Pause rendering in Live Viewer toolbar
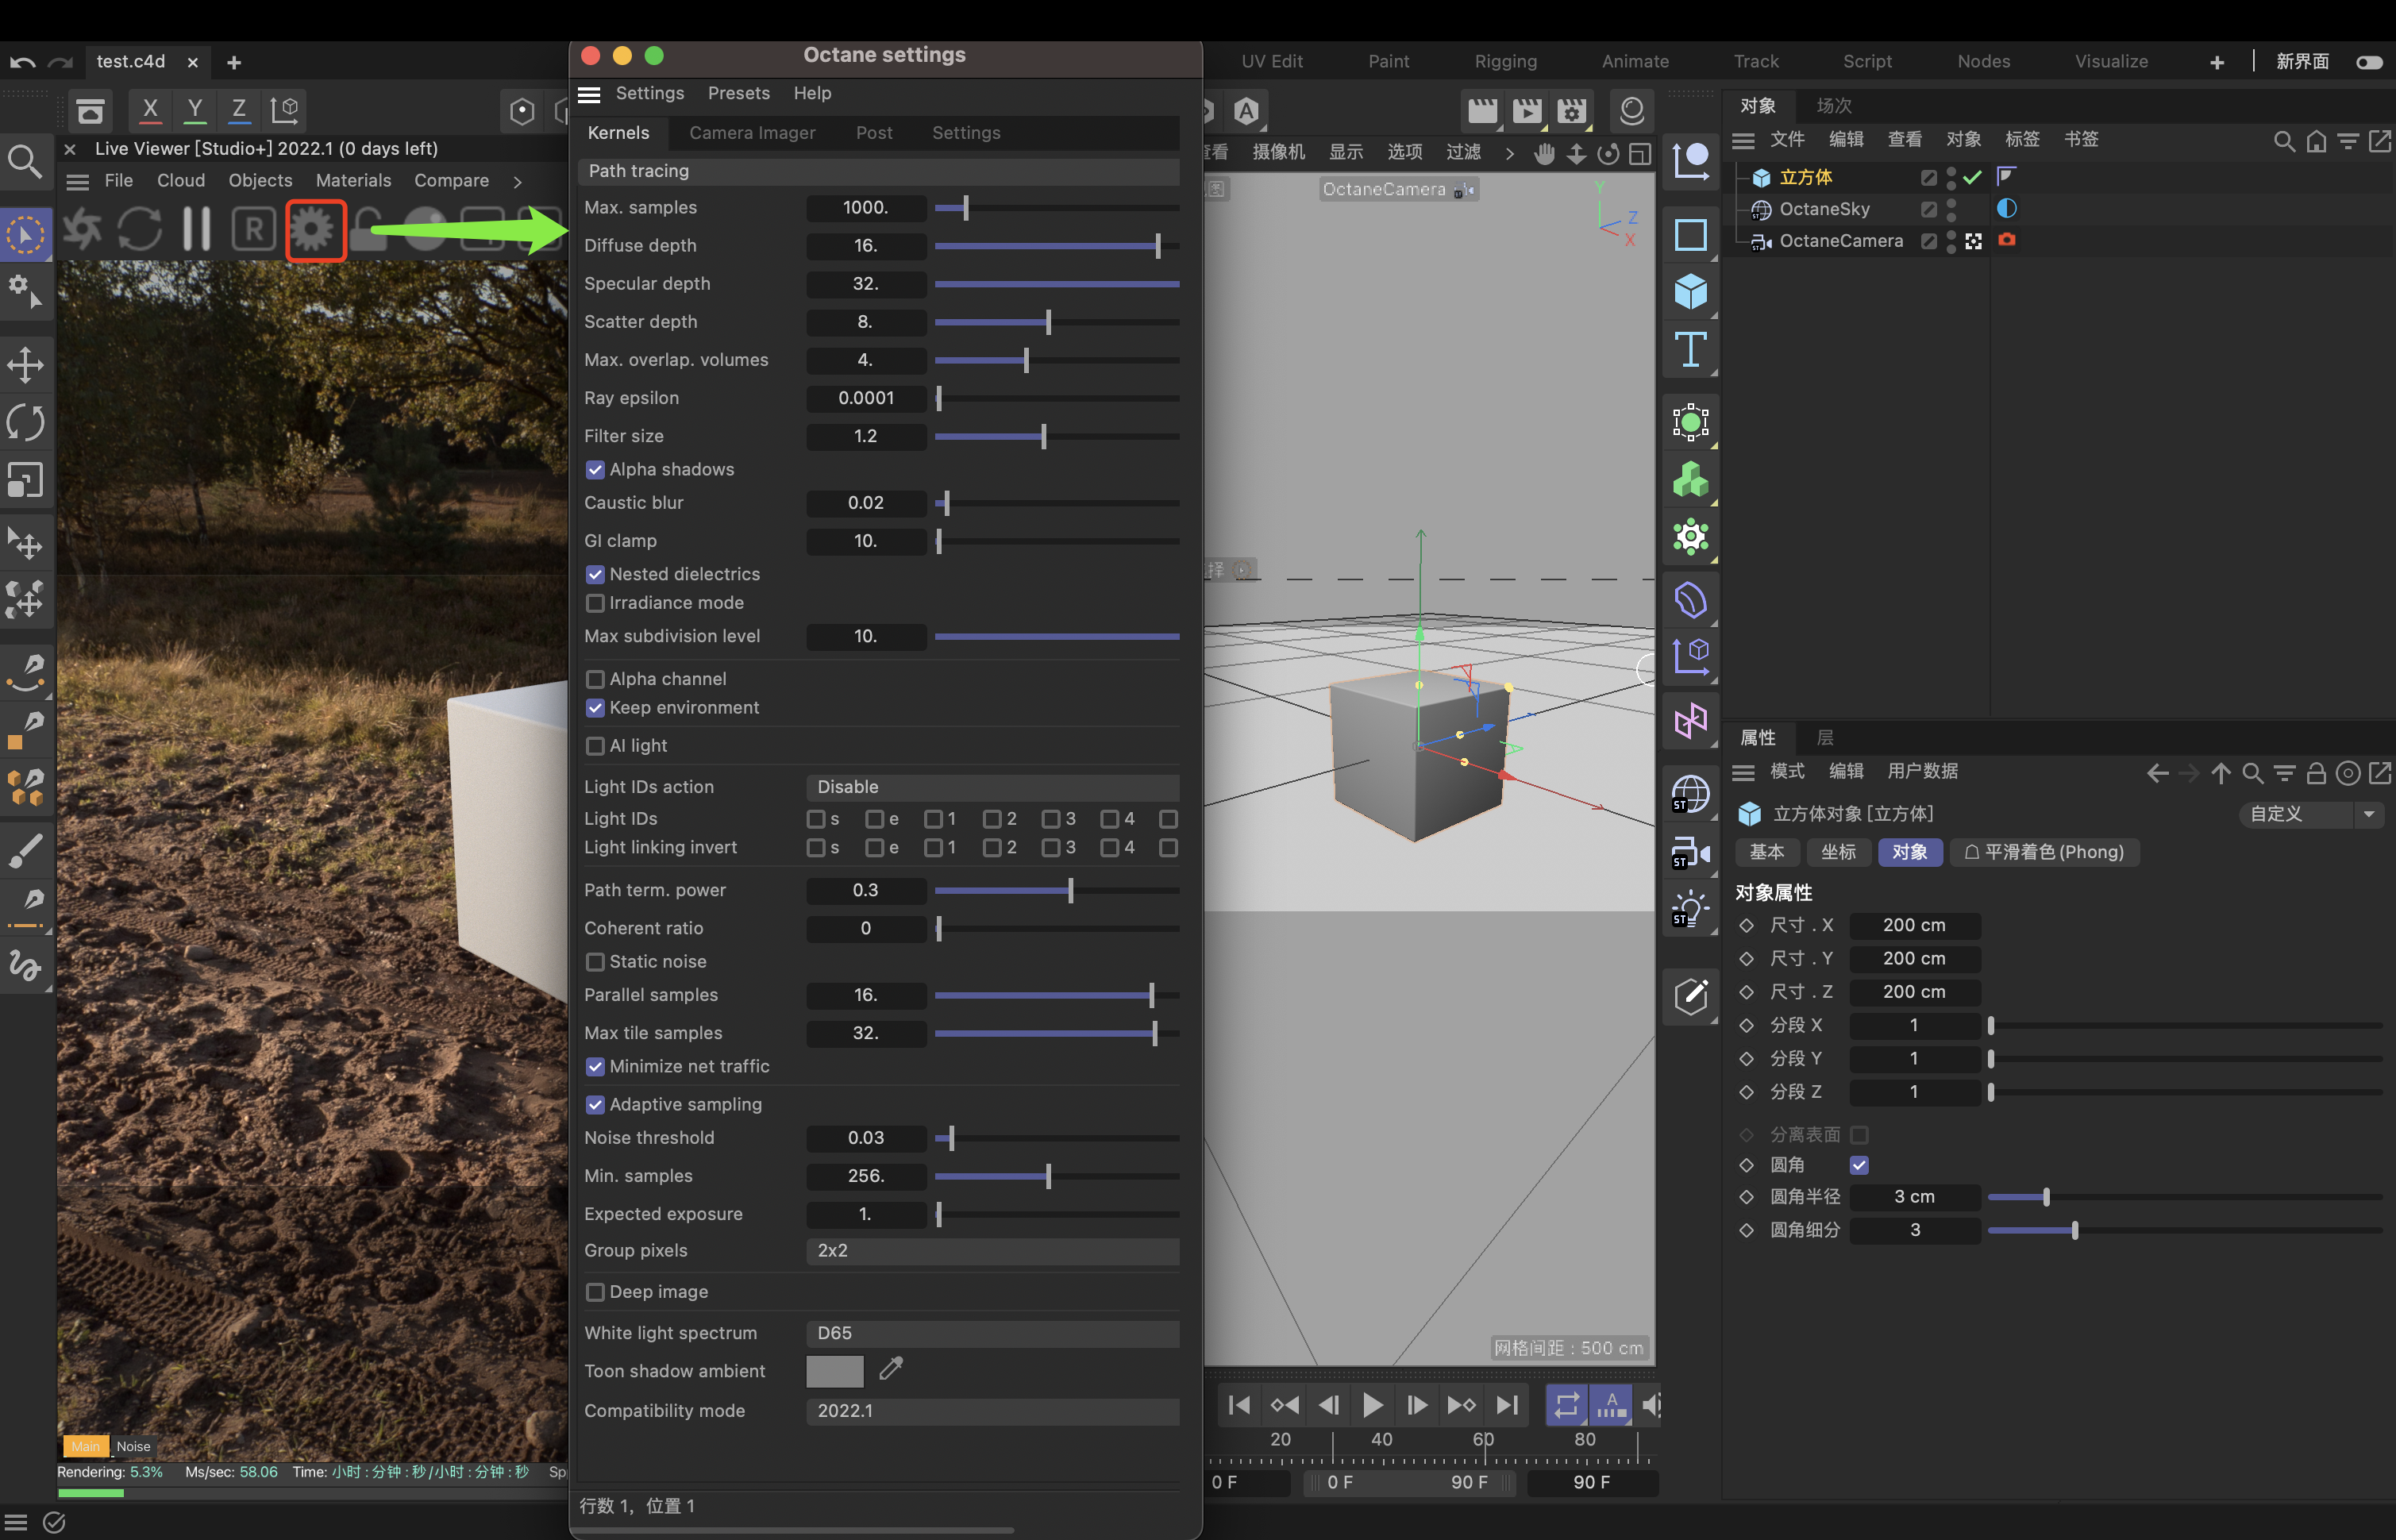The image size is (2396, 1540). click(197, 230)
